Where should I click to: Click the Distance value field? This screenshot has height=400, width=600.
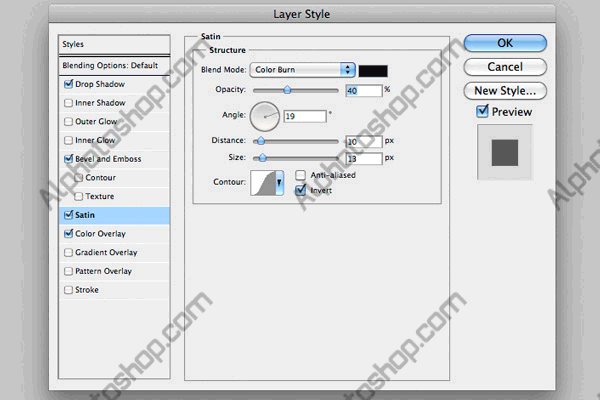tap(364, 142)
